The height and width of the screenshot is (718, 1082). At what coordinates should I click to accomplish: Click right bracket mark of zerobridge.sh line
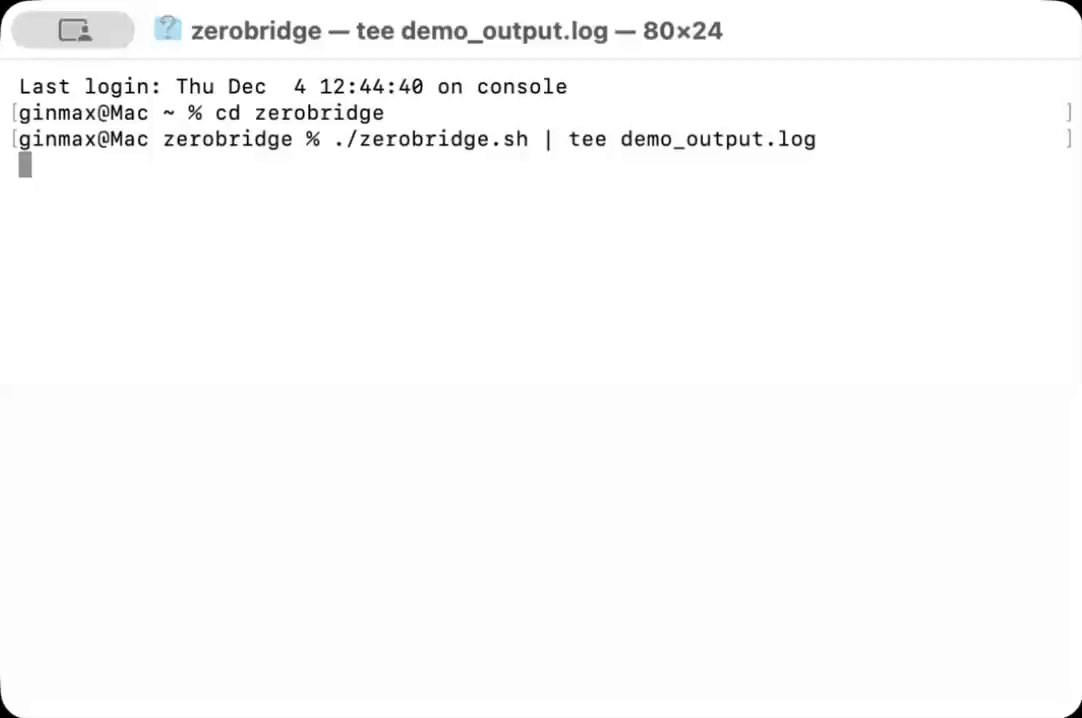point(1068,139)
